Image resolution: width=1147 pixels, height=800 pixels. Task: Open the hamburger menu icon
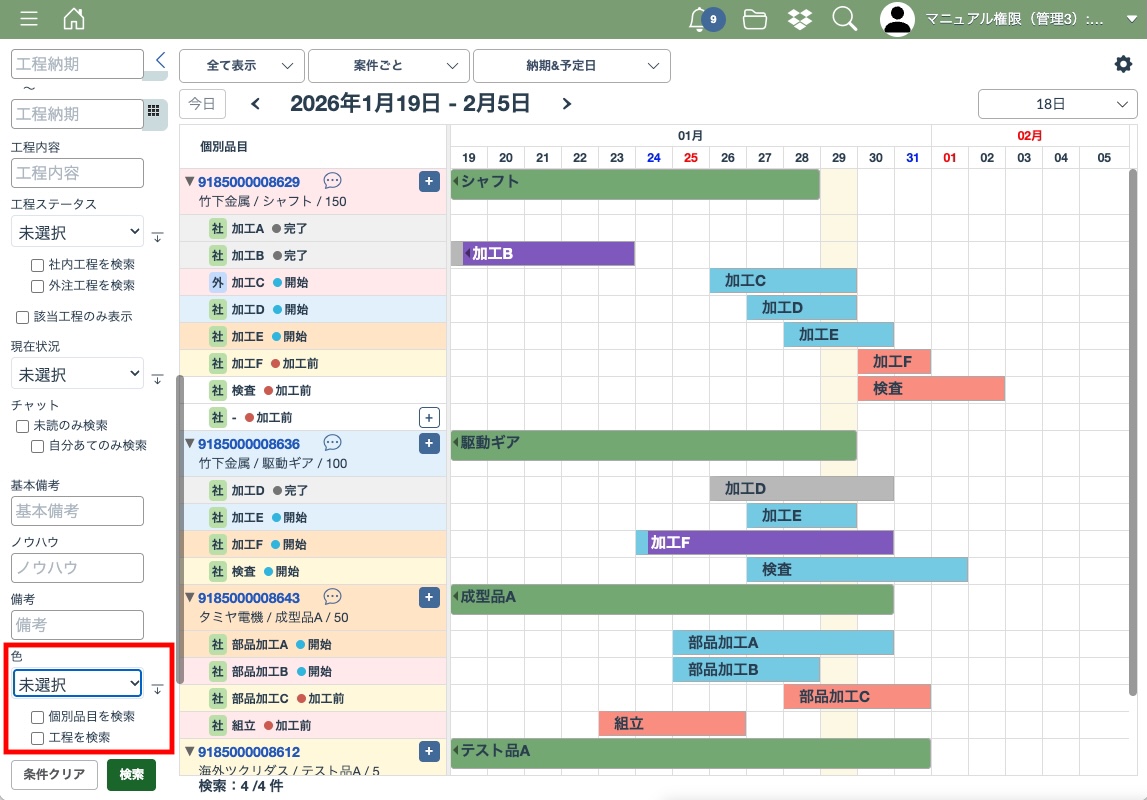[29, 19]
